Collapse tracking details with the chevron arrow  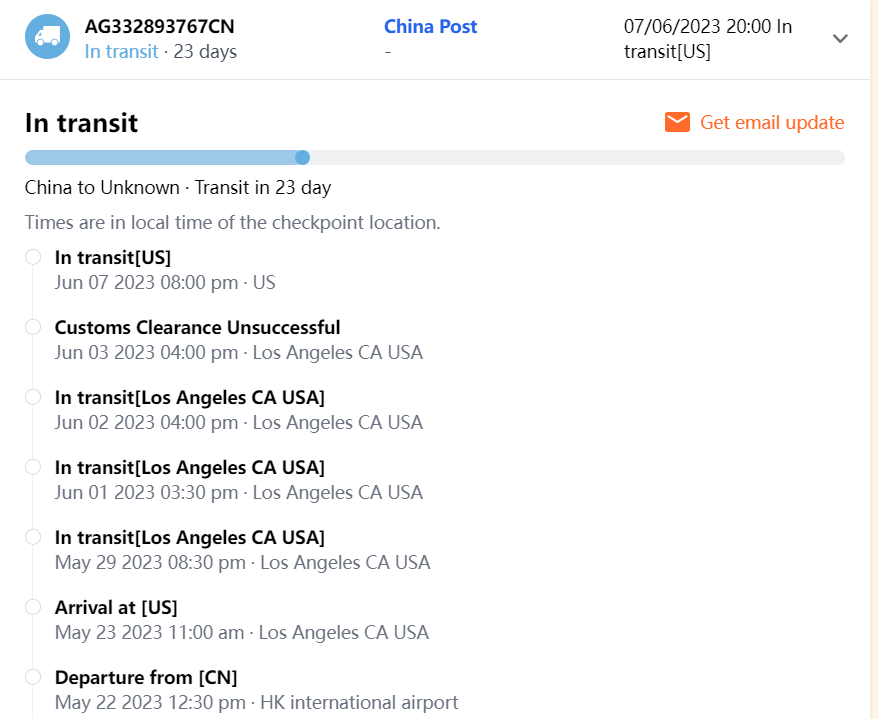(x=840, y=38)
